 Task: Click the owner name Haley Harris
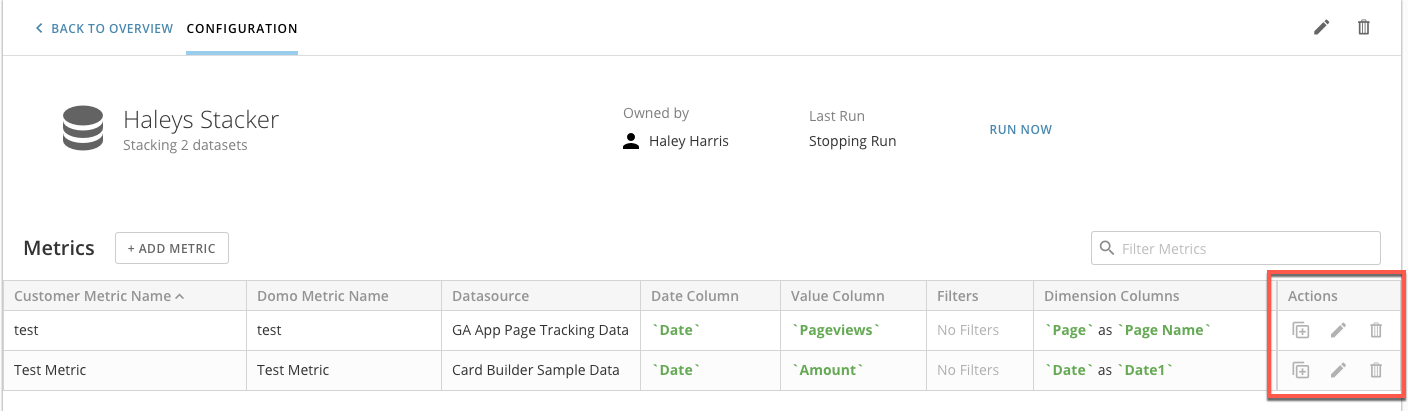click(x=689, y=141)
